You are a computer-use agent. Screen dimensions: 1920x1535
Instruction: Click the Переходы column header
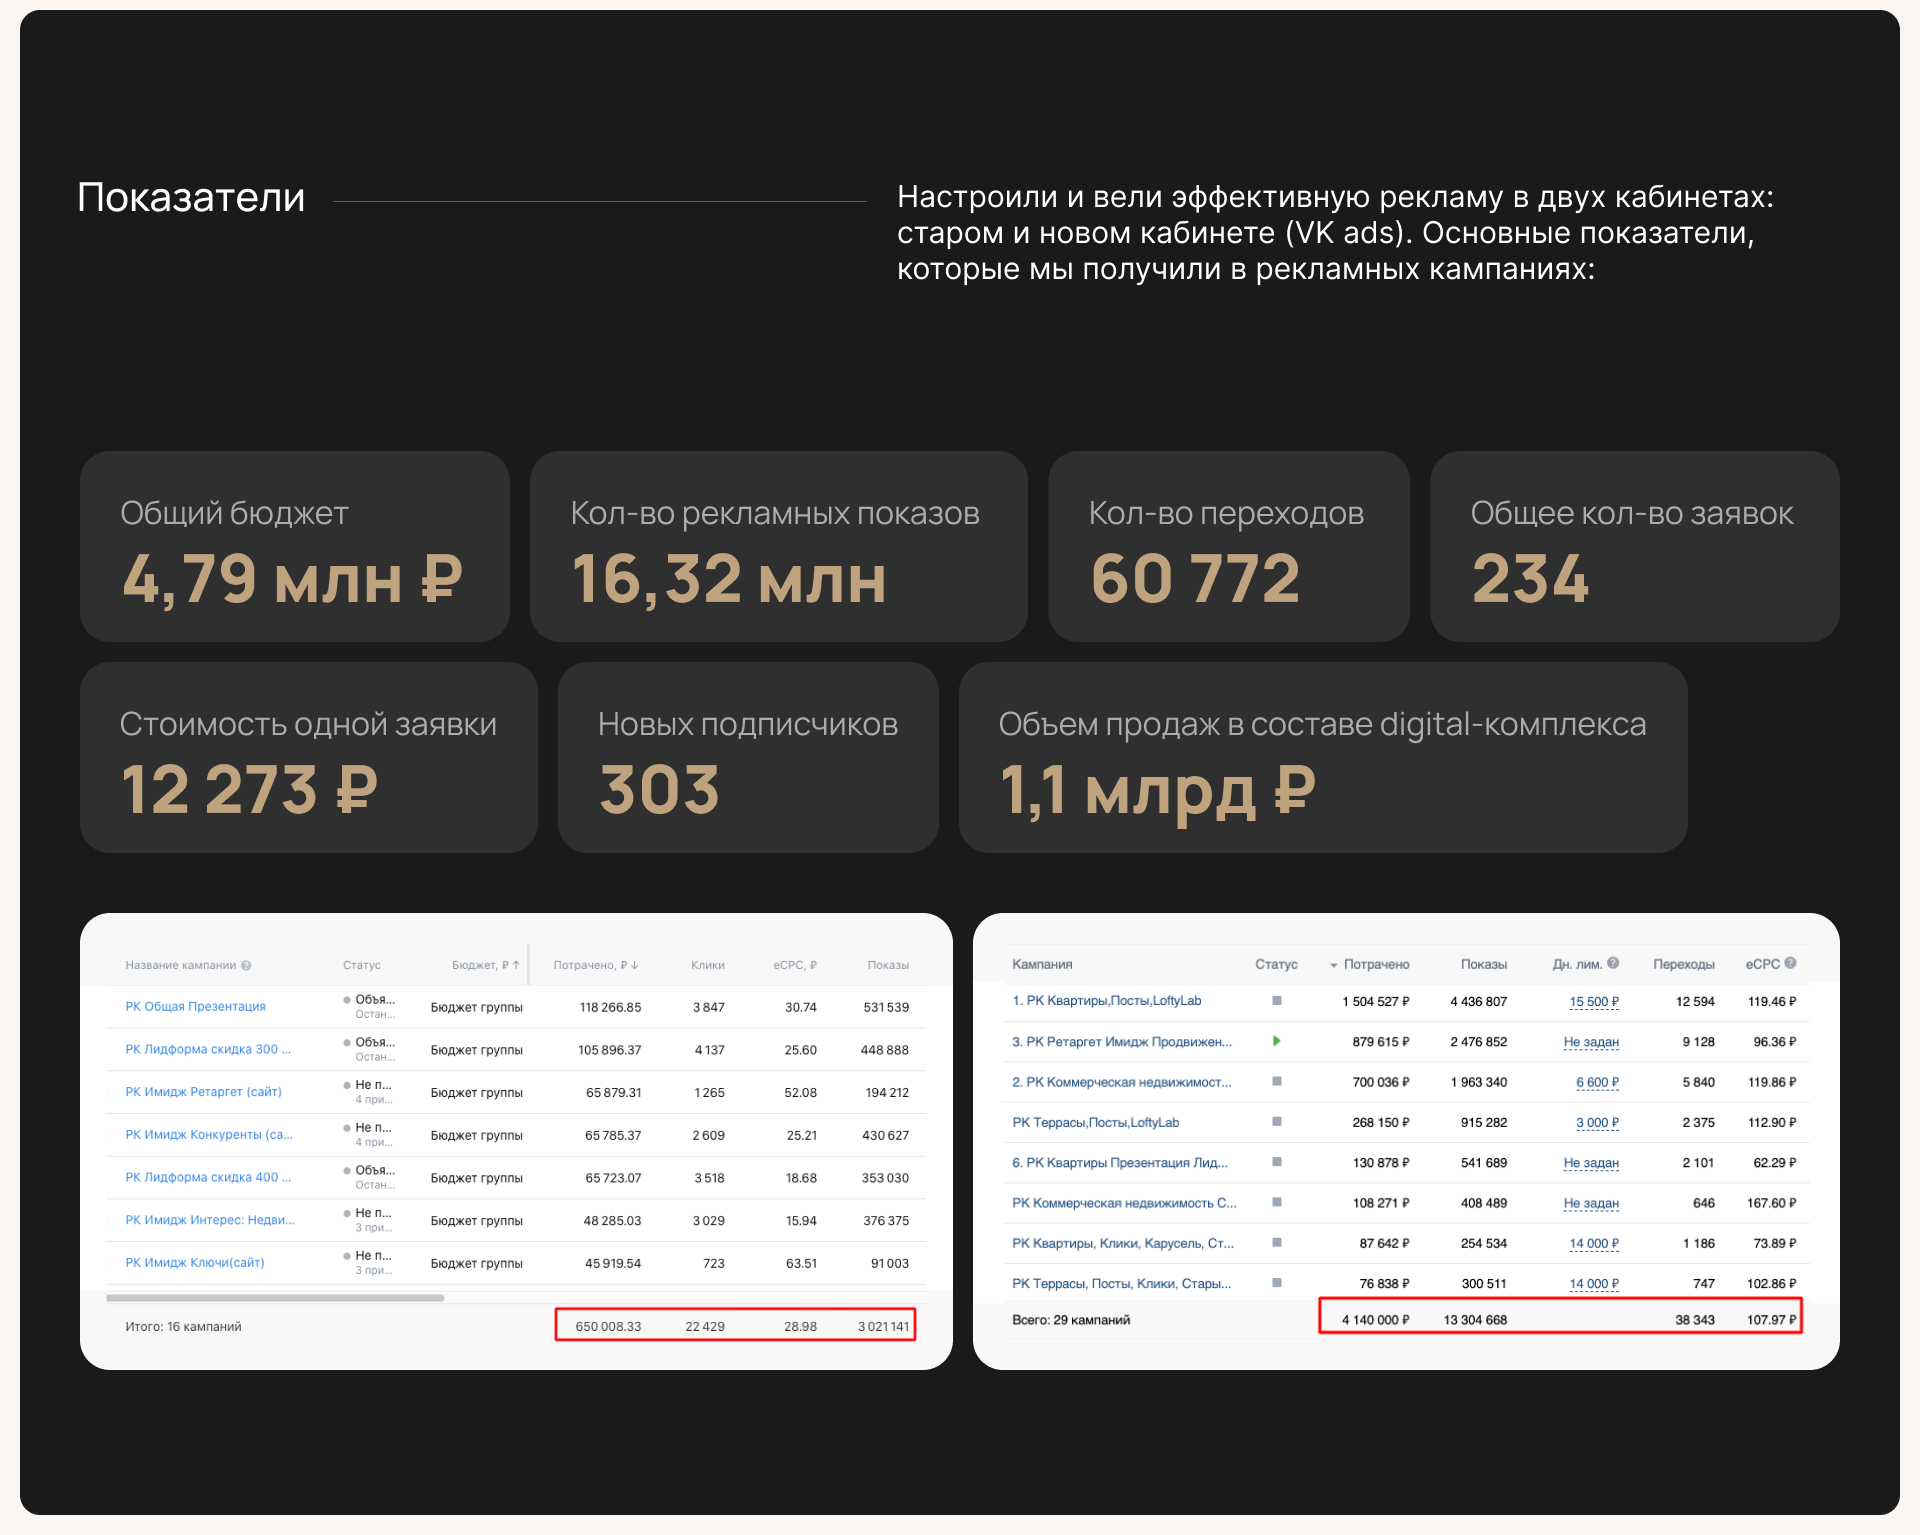coord(1683,964)
